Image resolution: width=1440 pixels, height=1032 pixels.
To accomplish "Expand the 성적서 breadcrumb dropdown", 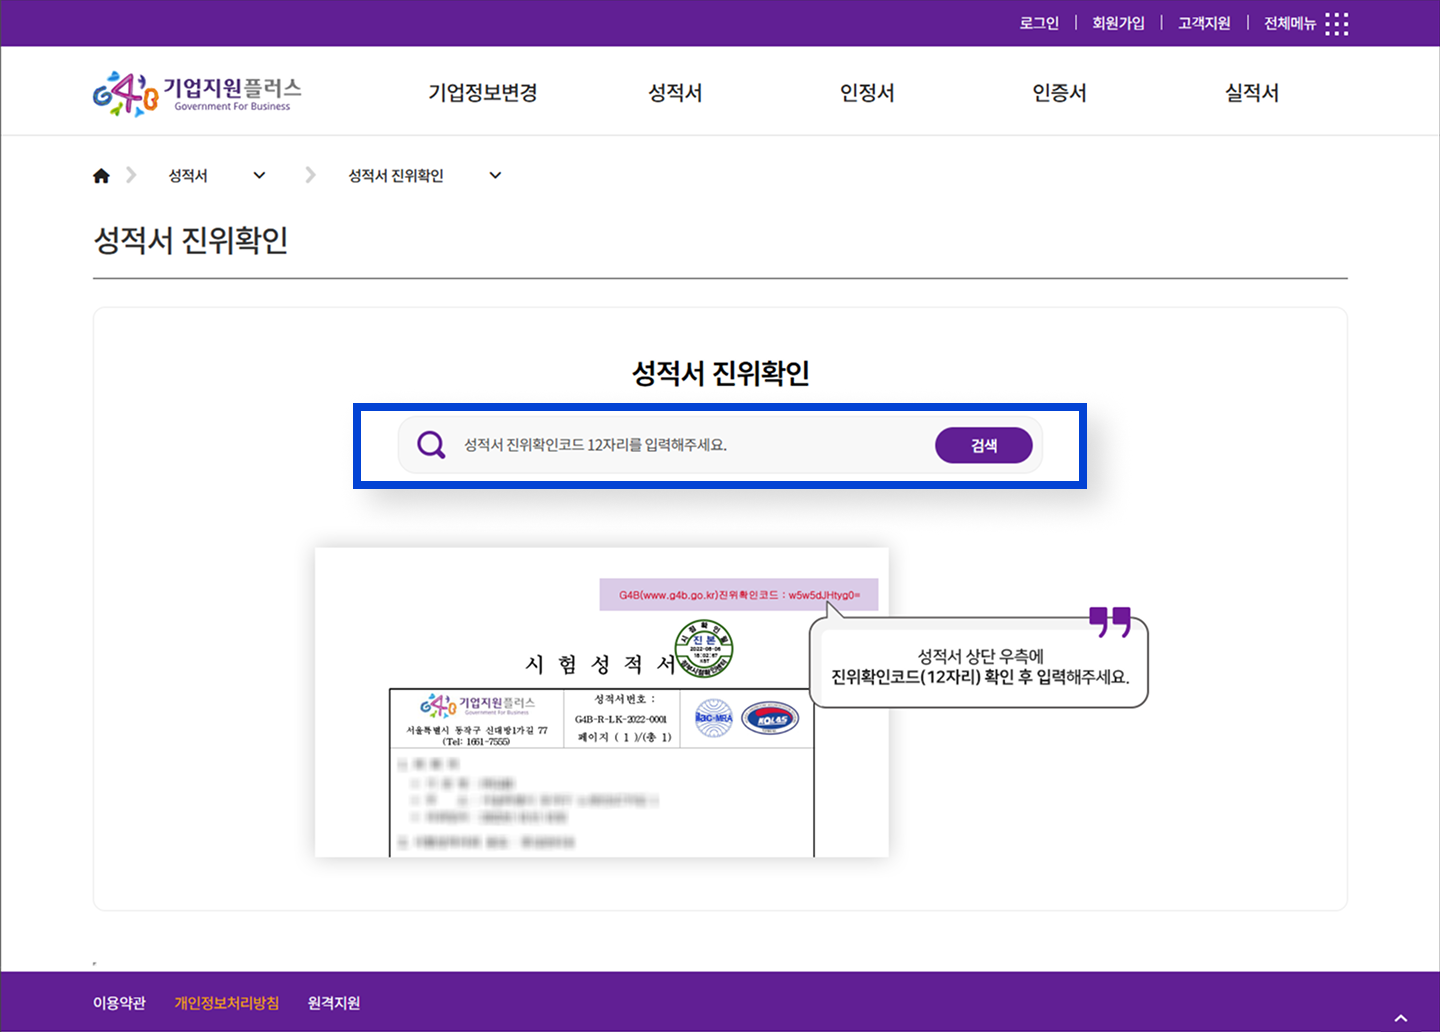I will point(259,176).
